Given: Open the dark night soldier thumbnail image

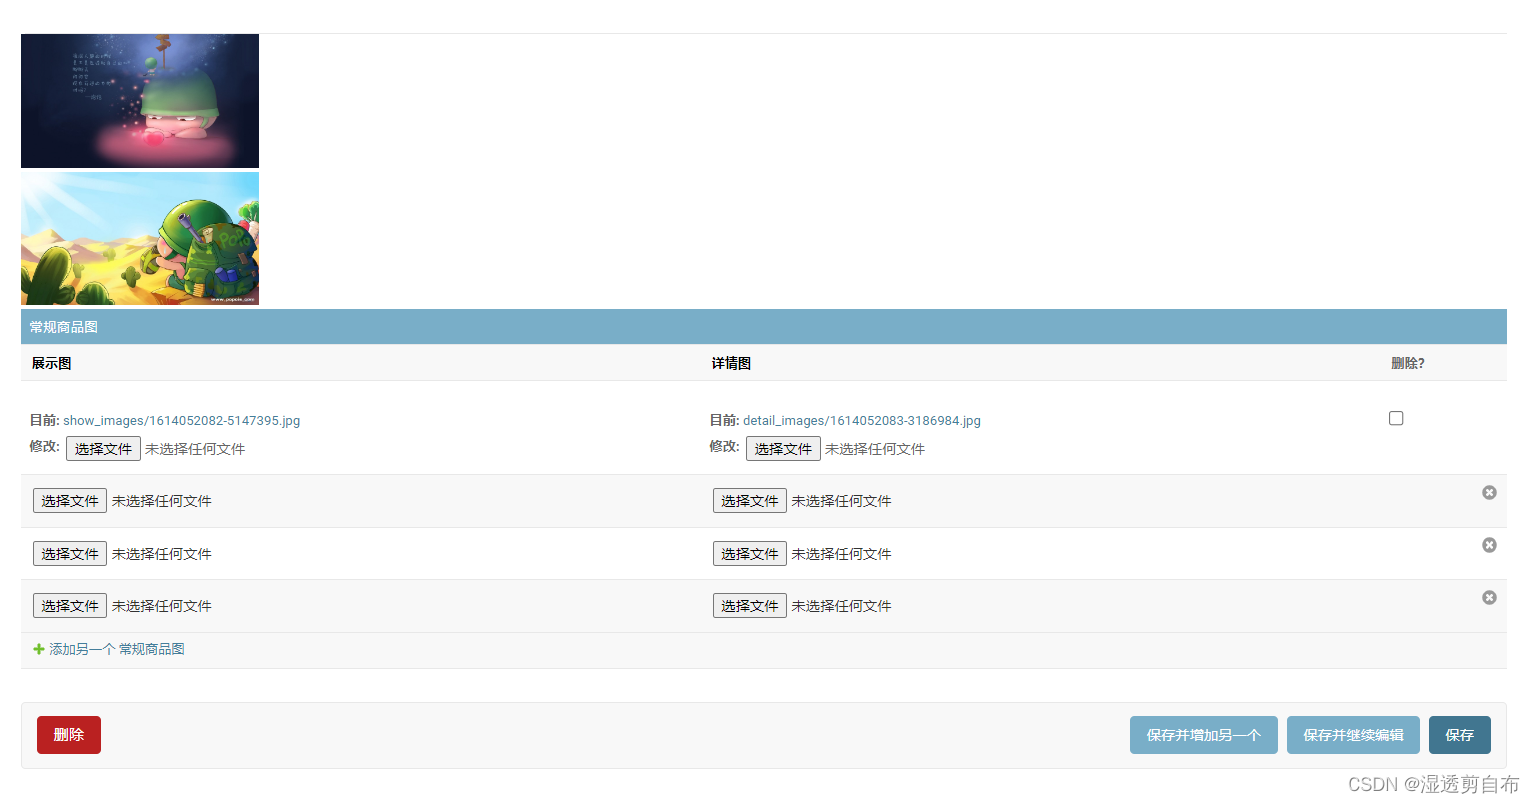Looking at the screenshot, I should (x=140, y=101).
